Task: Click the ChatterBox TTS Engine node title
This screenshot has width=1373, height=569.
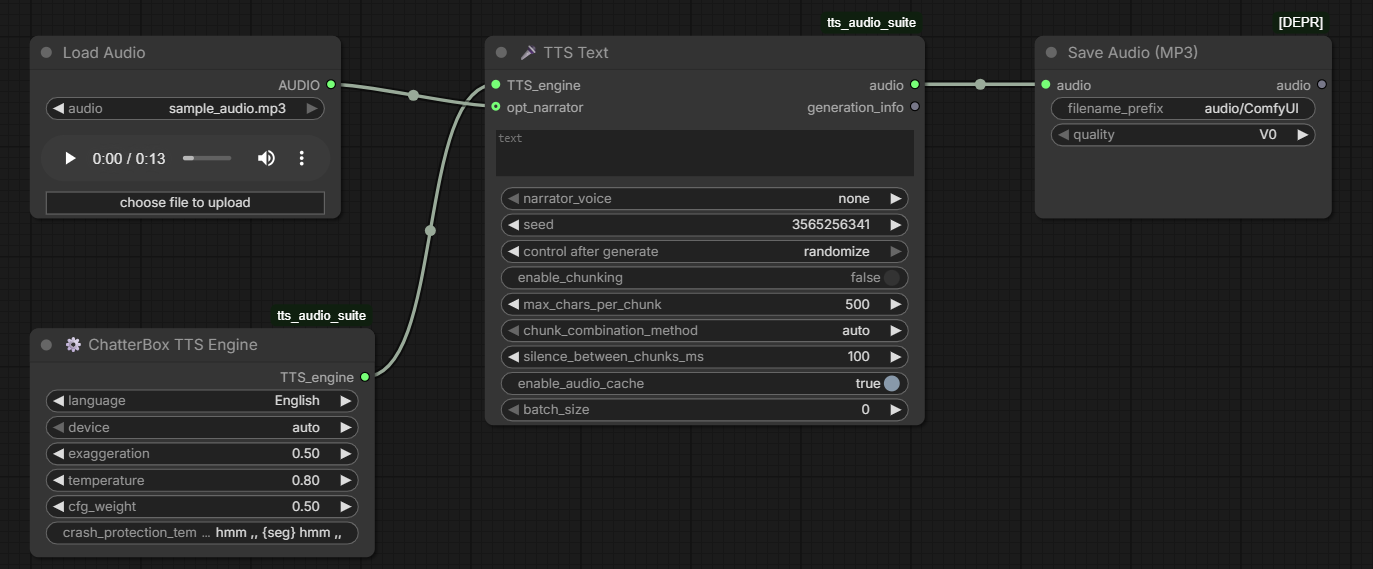Action: [x=173, y=344]
